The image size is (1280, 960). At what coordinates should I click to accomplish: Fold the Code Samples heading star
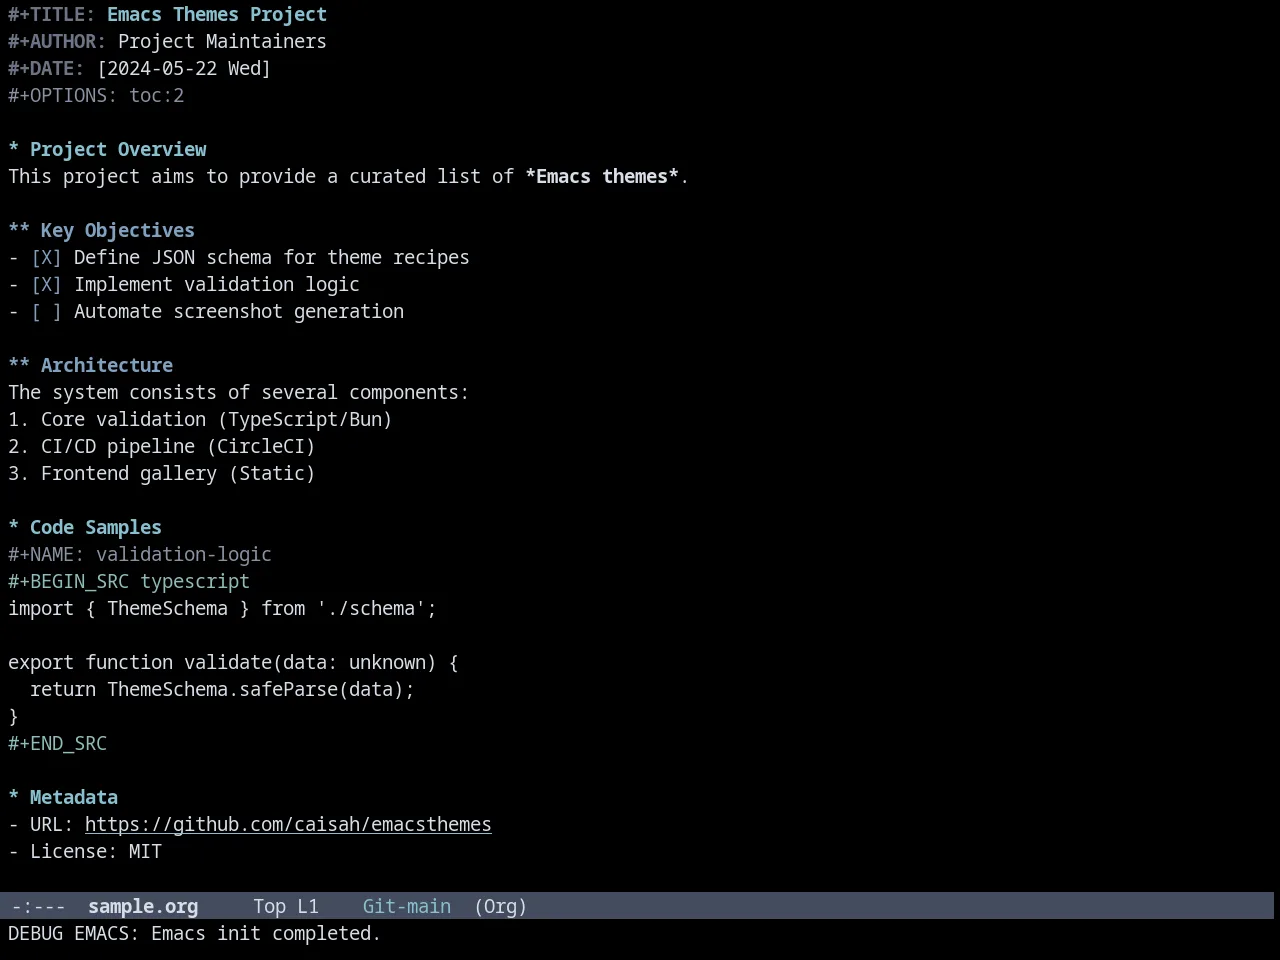pyautogui.click(x=14, y=528)
